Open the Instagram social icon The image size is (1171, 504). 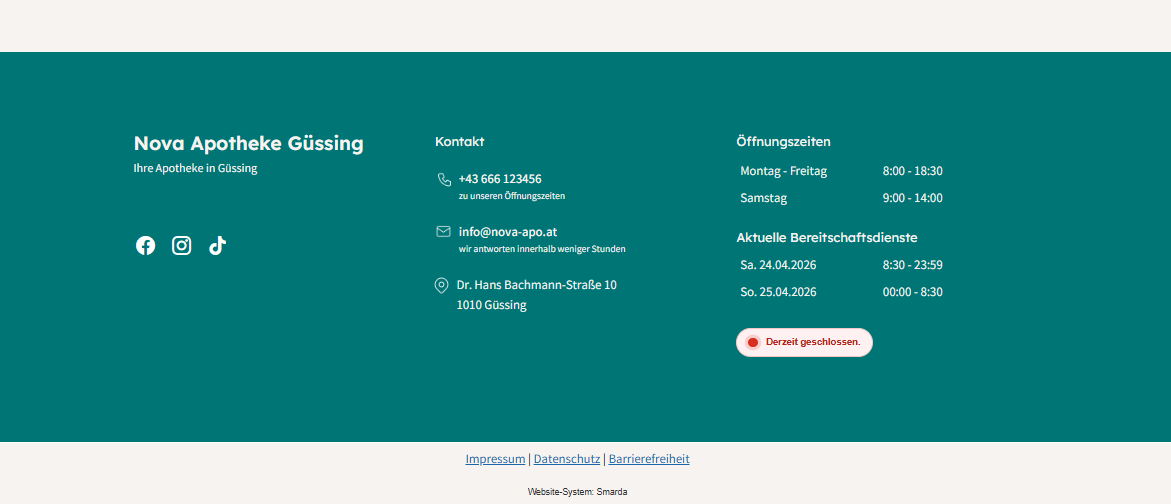(181, 246)
